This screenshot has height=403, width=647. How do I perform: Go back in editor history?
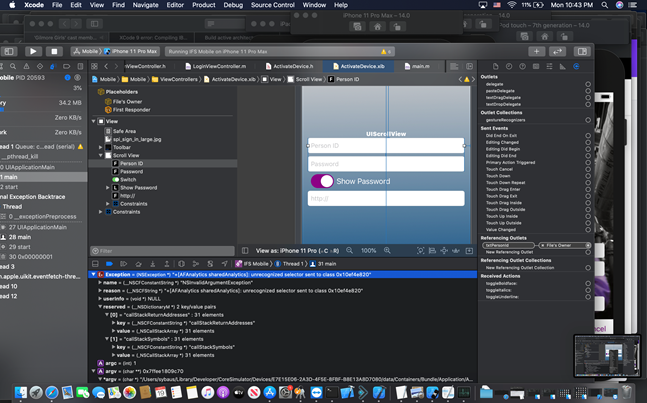point(106,66)
